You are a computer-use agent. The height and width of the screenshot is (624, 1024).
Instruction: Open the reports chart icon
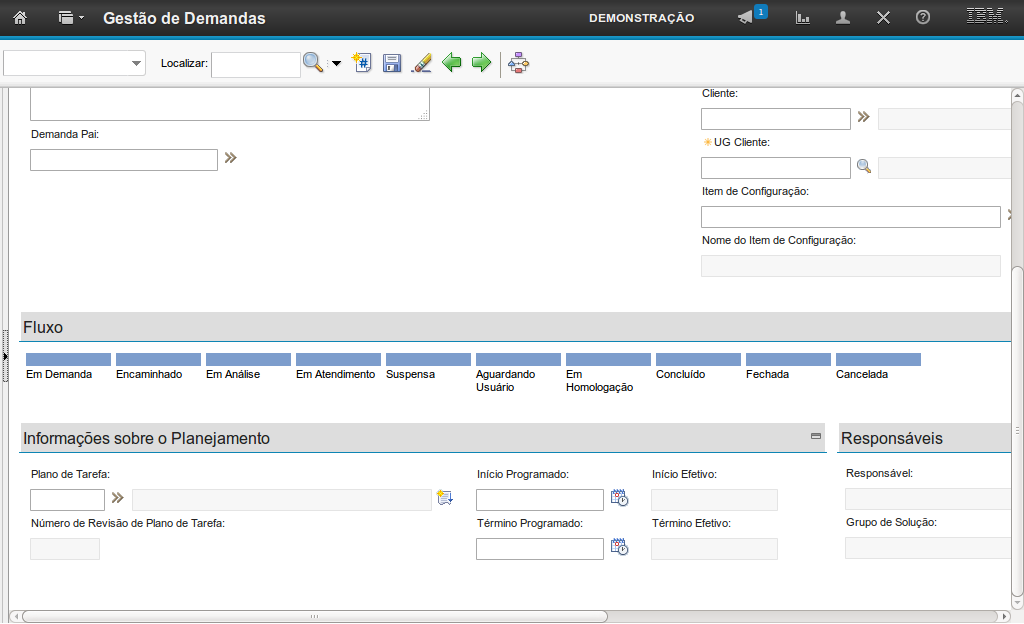(x=802, y=18)
